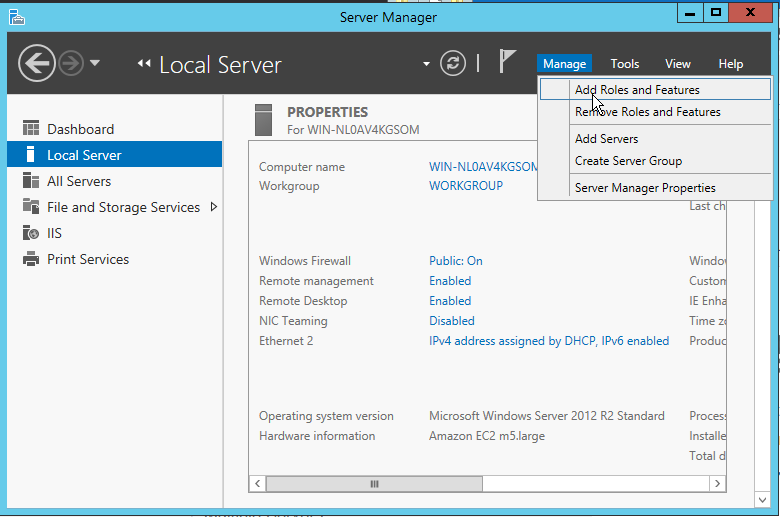Open the breadcrumb dropdown beside refresh
The width and height of the screenshot is (780, 517).
click(427, 63)
